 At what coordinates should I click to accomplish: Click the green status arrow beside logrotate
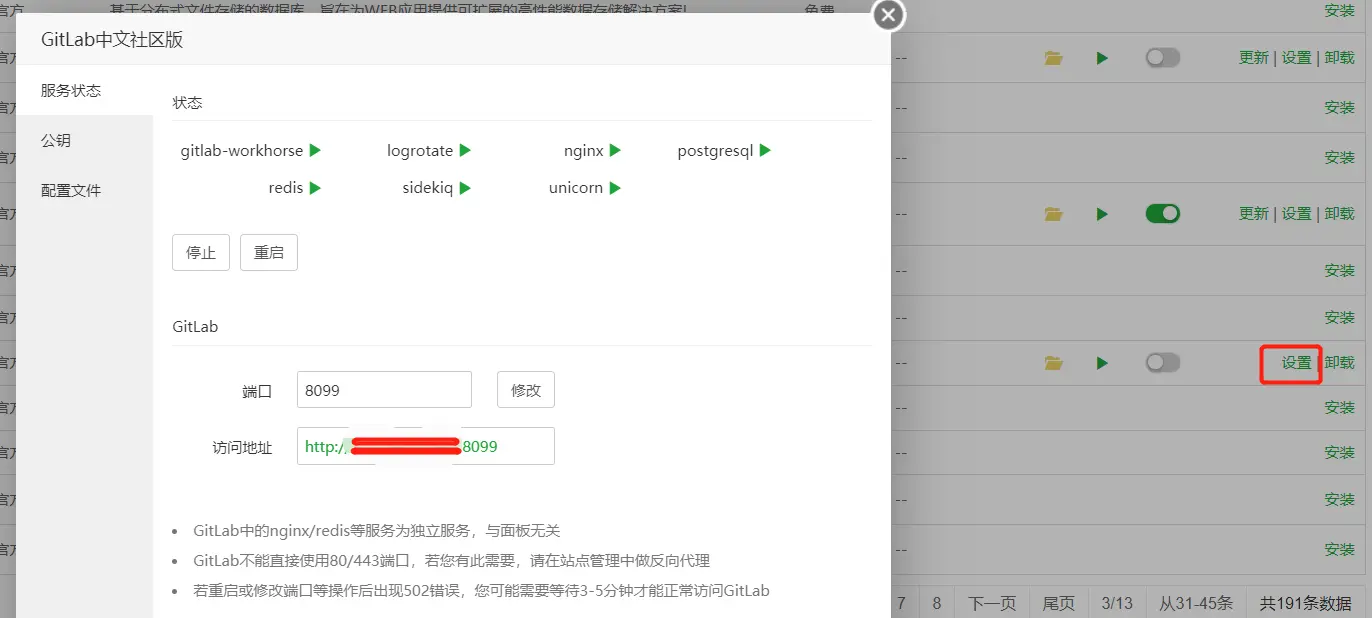point(465,151)
